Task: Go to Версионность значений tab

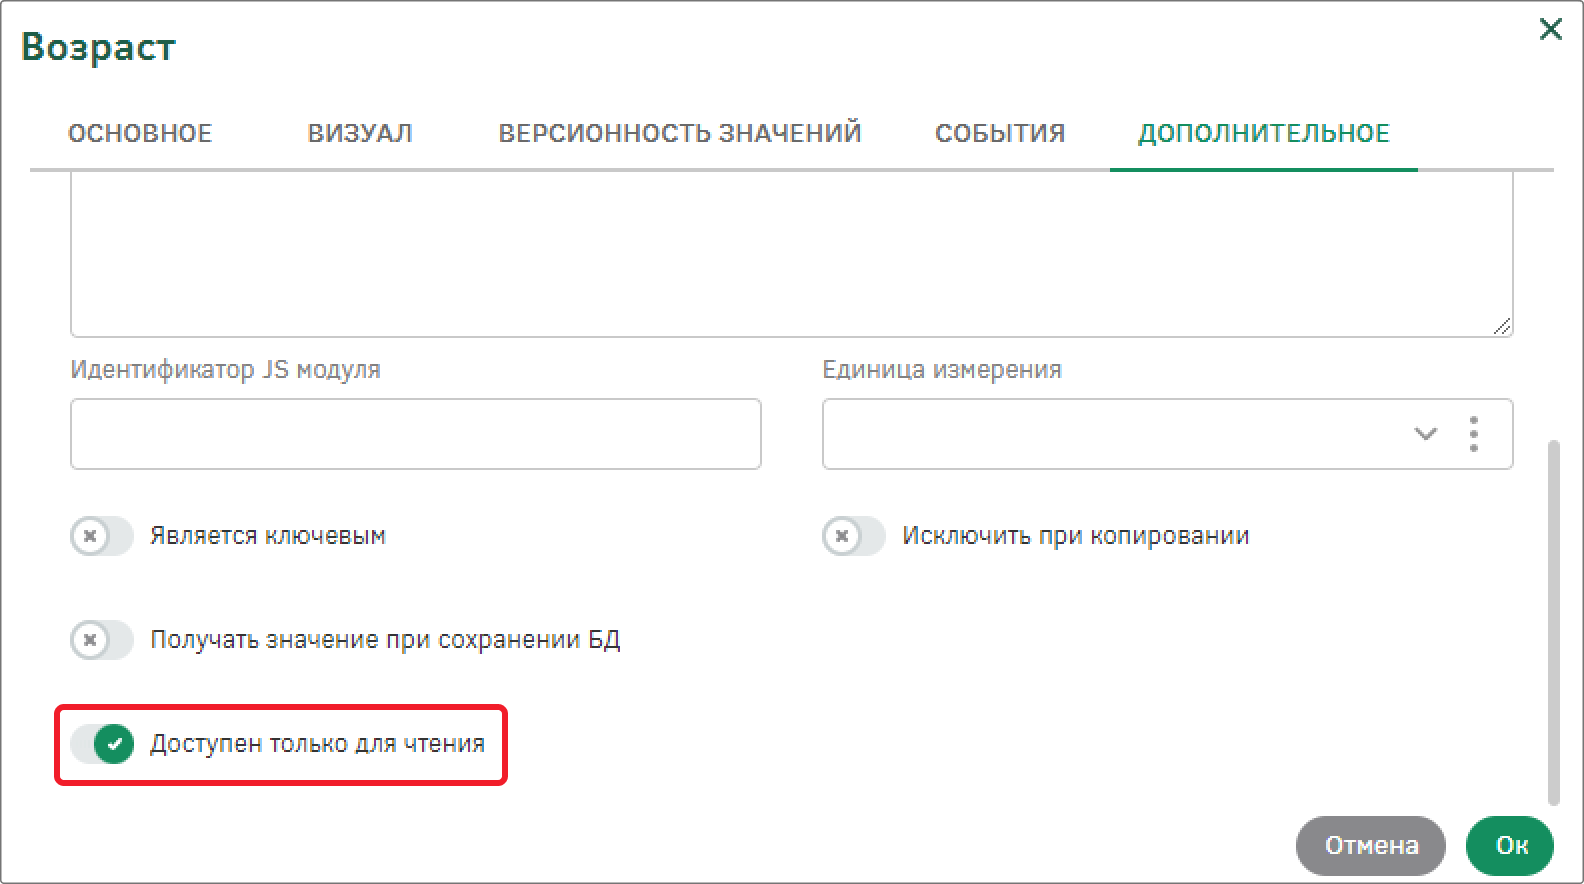Action: pyautogui.click(x=680, y=133)
